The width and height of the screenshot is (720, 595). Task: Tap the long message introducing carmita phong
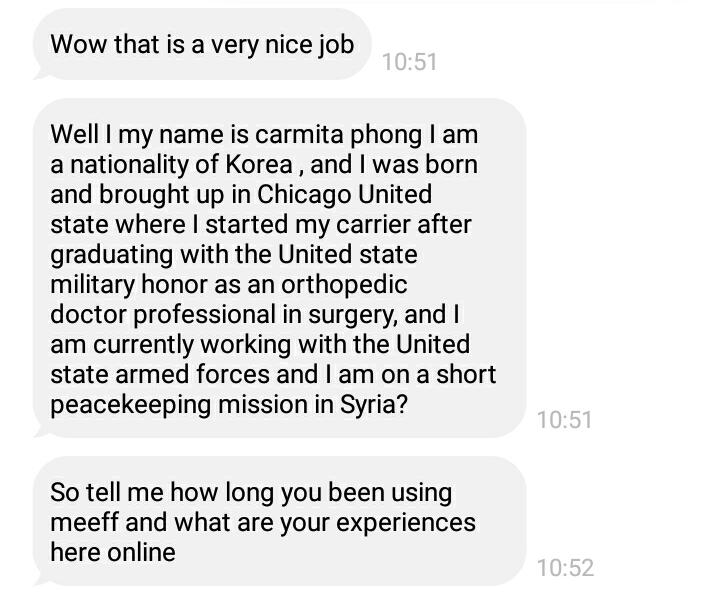280,268
